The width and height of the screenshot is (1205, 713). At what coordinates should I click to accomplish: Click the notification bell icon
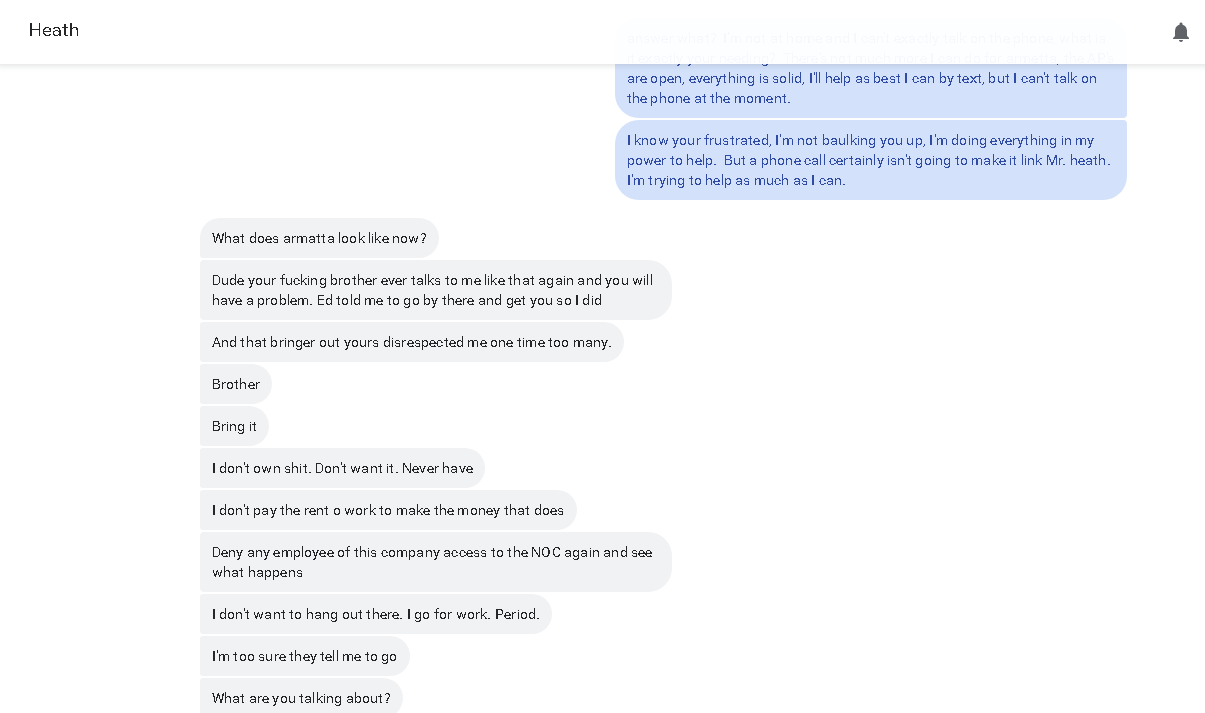click(x=1181, y=32)
